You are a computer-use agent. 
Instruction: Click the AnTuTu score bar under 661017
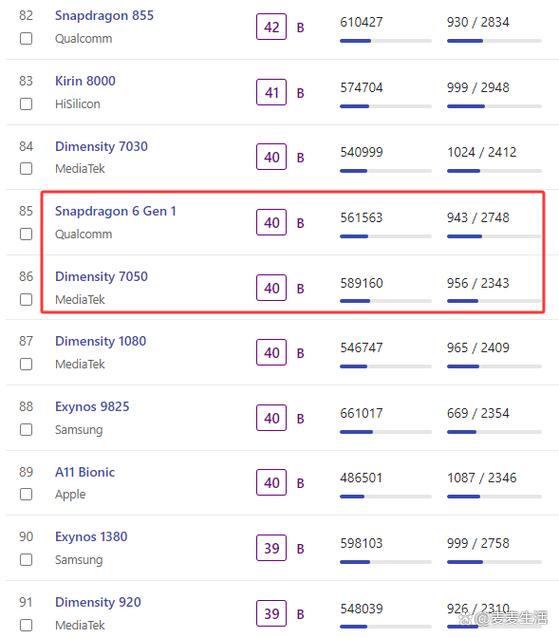386,432
